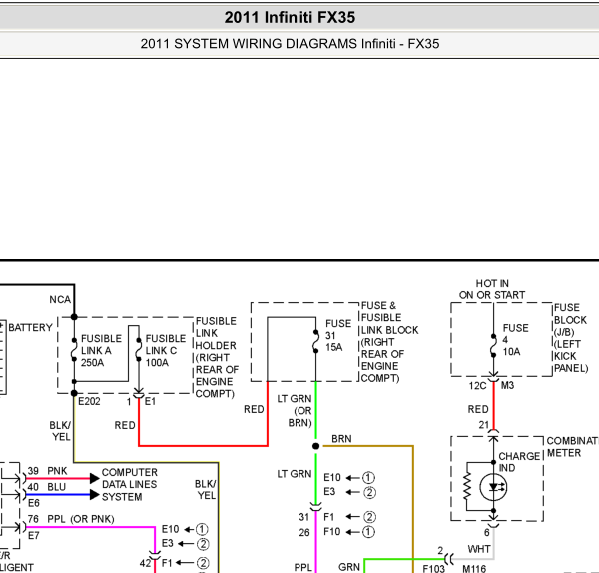This screenshot has width=599, height=573.
Task: Click the M116 connector label
Action: pyautogui.click(x=474, y=569)
